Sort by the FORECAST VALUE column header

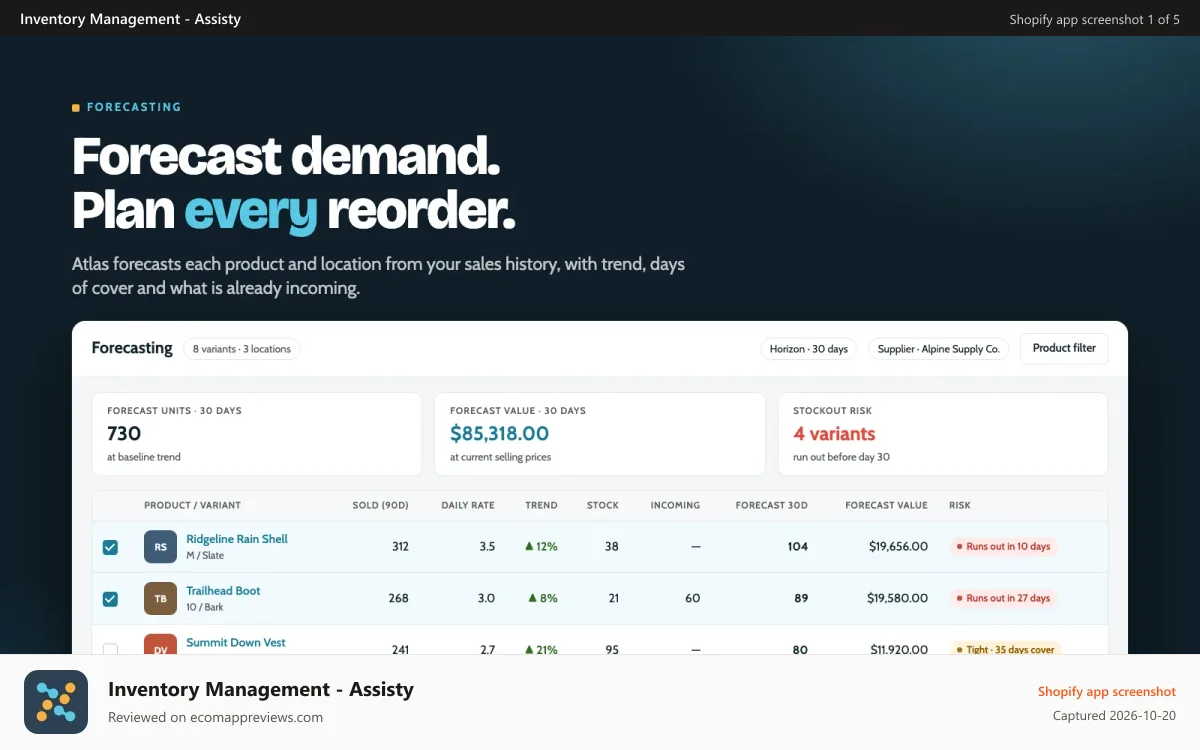886,505
